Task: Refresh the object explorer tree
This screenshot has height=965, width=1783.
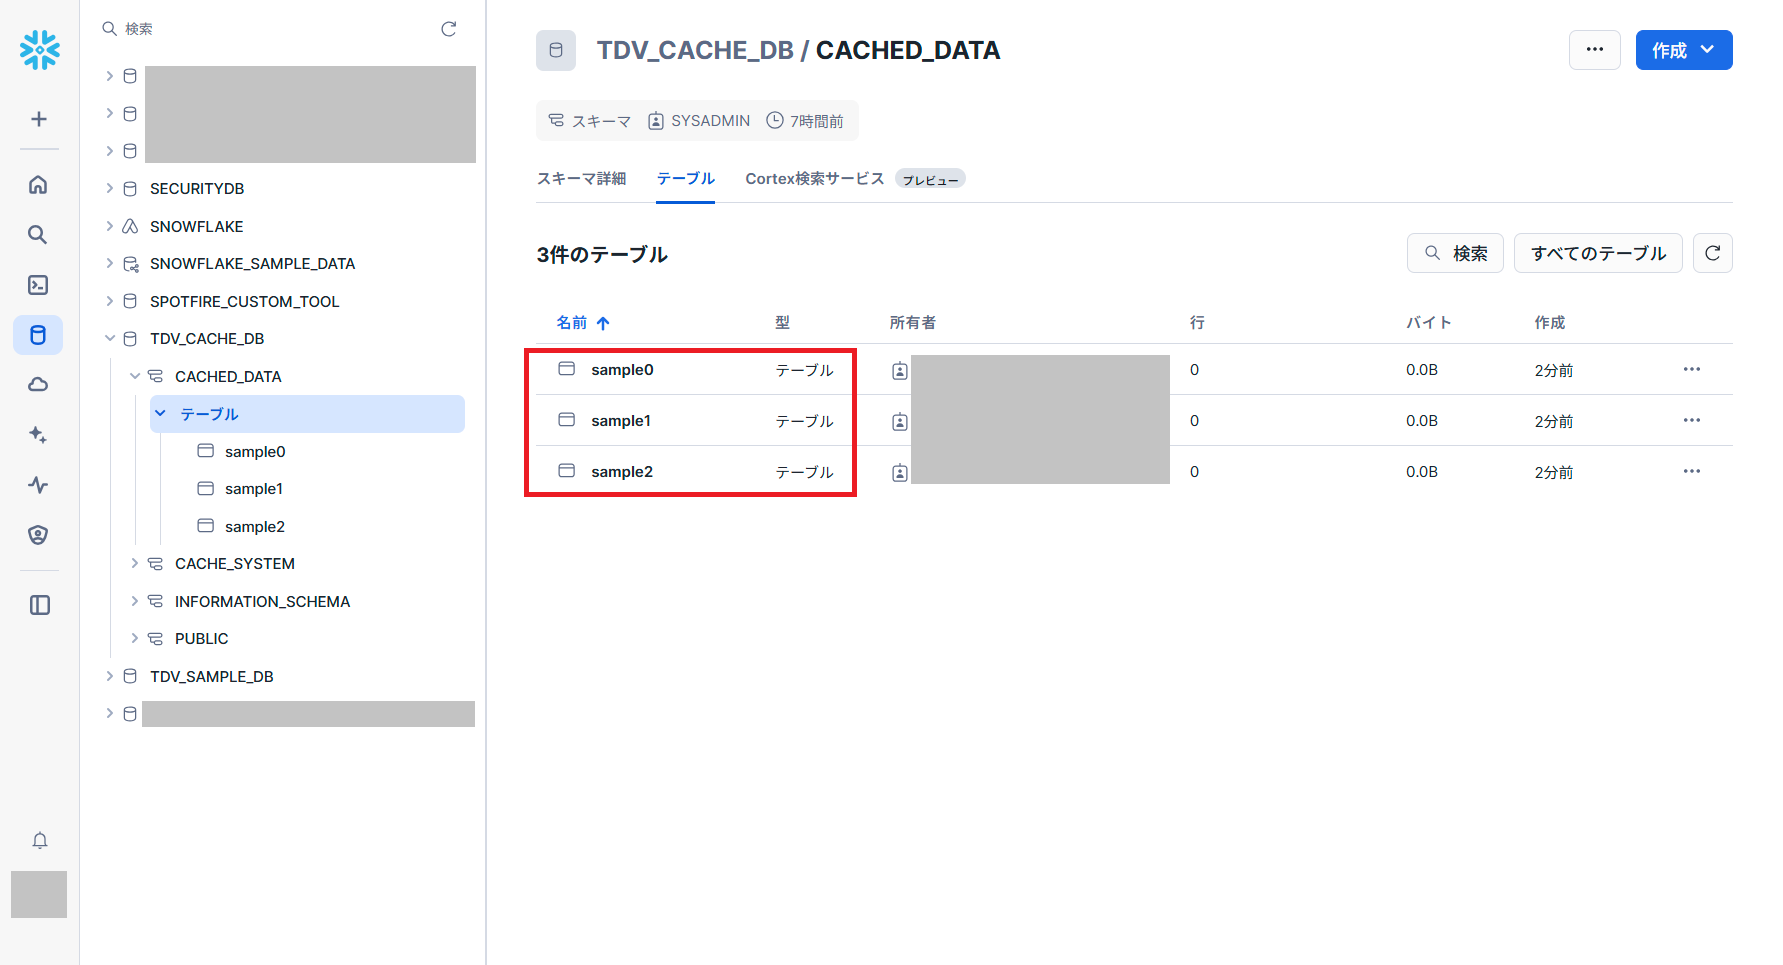Action: [x=449, y=29]
